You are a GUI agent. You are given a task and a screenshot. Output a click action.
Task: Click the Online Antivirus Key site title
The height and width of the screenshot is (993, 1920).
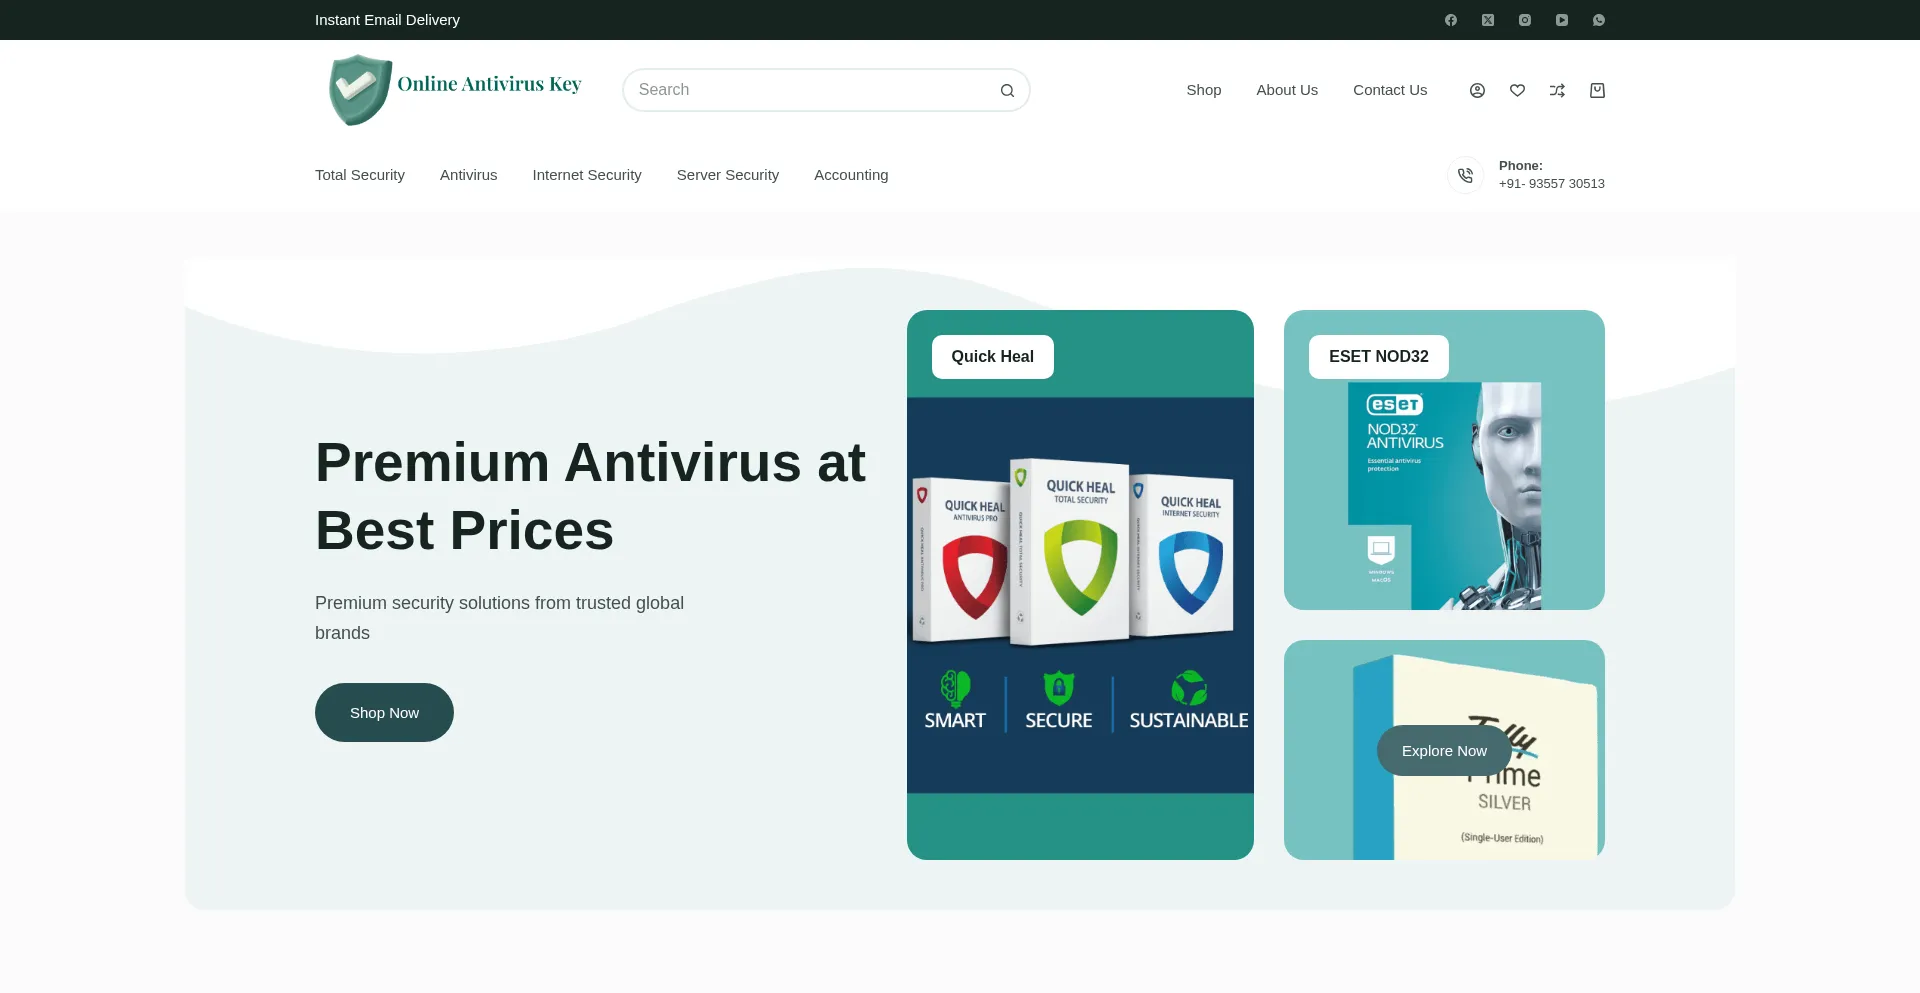pos(489,85)
